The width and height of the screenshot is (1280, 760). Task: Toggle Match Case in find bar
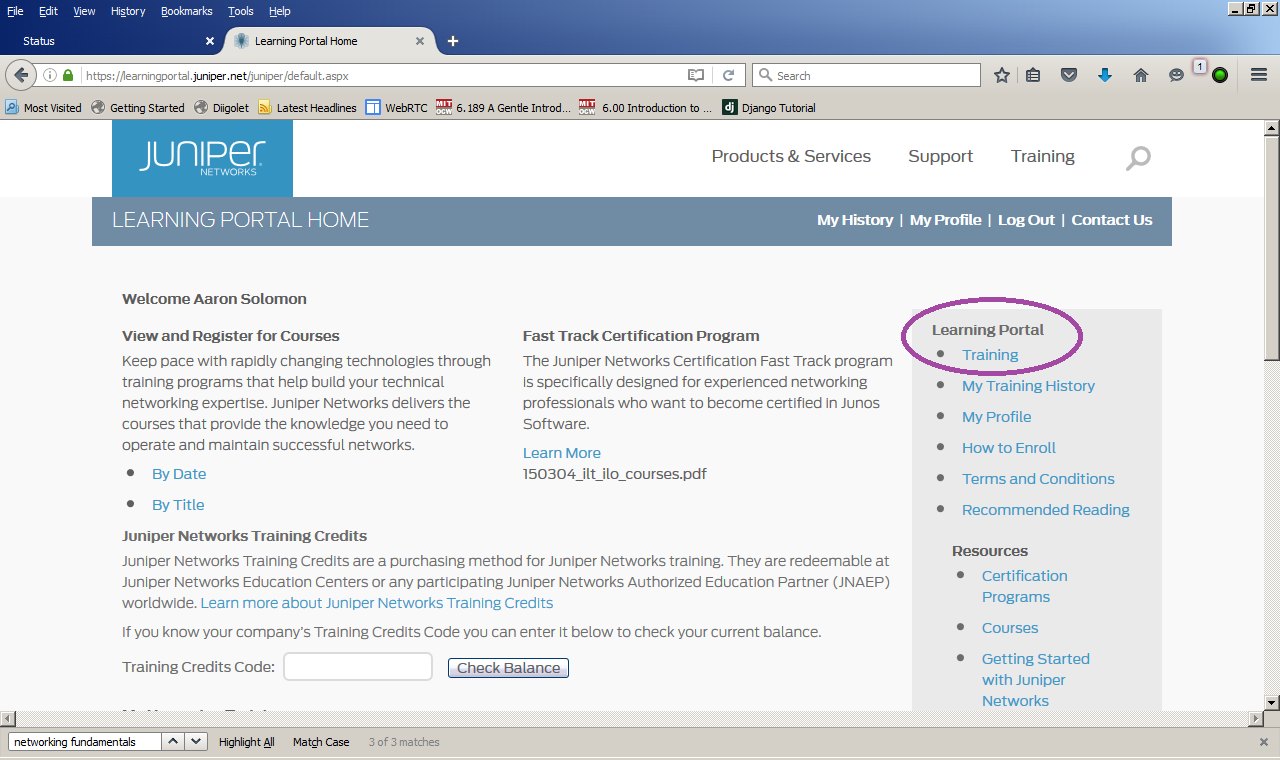coord(321,742)
